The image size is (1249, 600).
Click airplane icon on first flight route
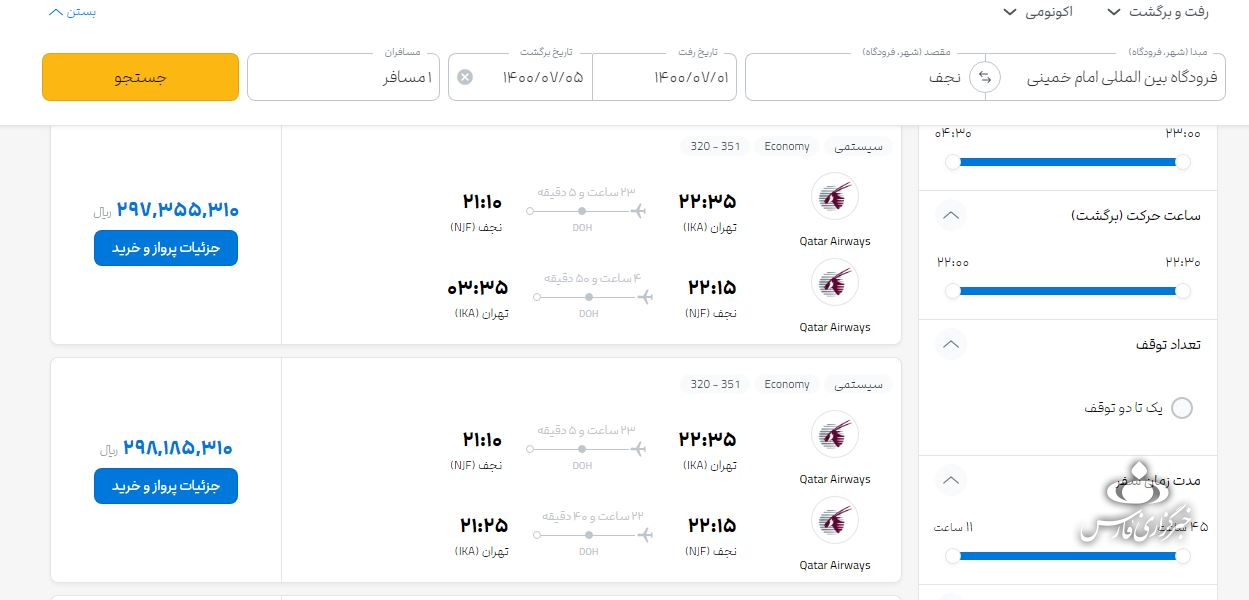[x=640, y=211]
